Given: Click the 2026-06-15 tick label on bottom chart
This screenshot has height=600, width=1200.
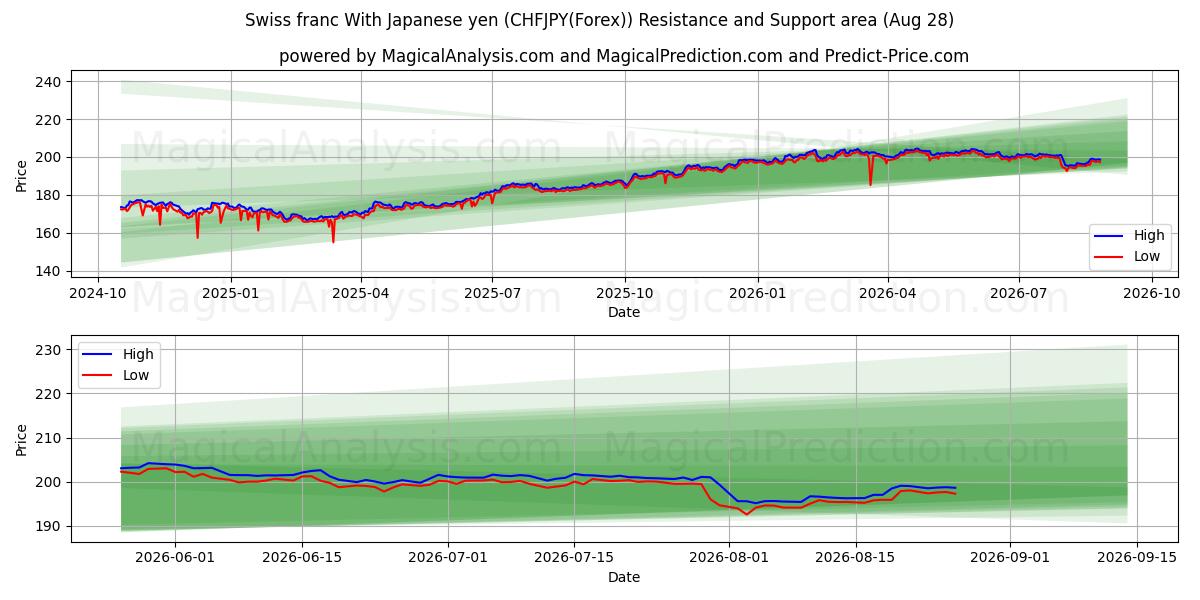Looking at the screenshot, I should coord(302,558).
